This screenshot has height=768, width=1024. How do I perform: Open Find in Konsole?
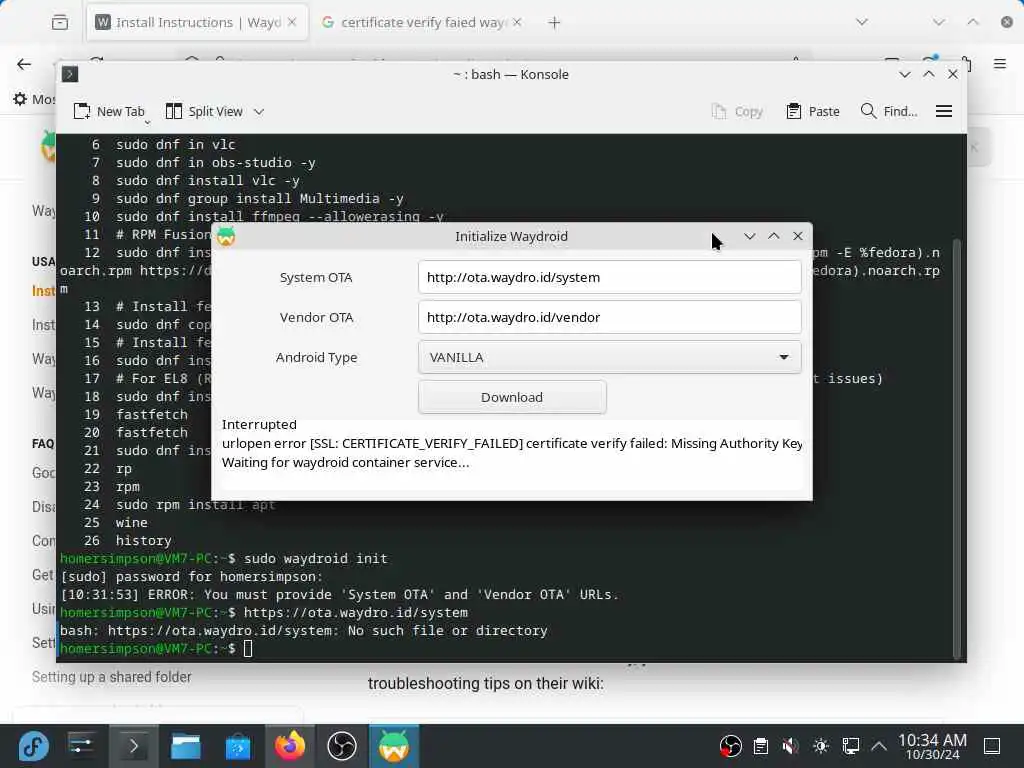tap(889, 112)
